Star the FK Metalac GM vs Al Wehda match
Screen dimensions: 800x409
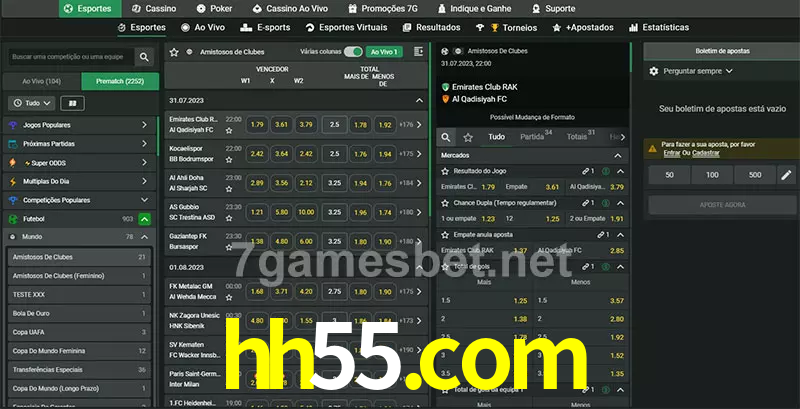click(x=229, y=297)
